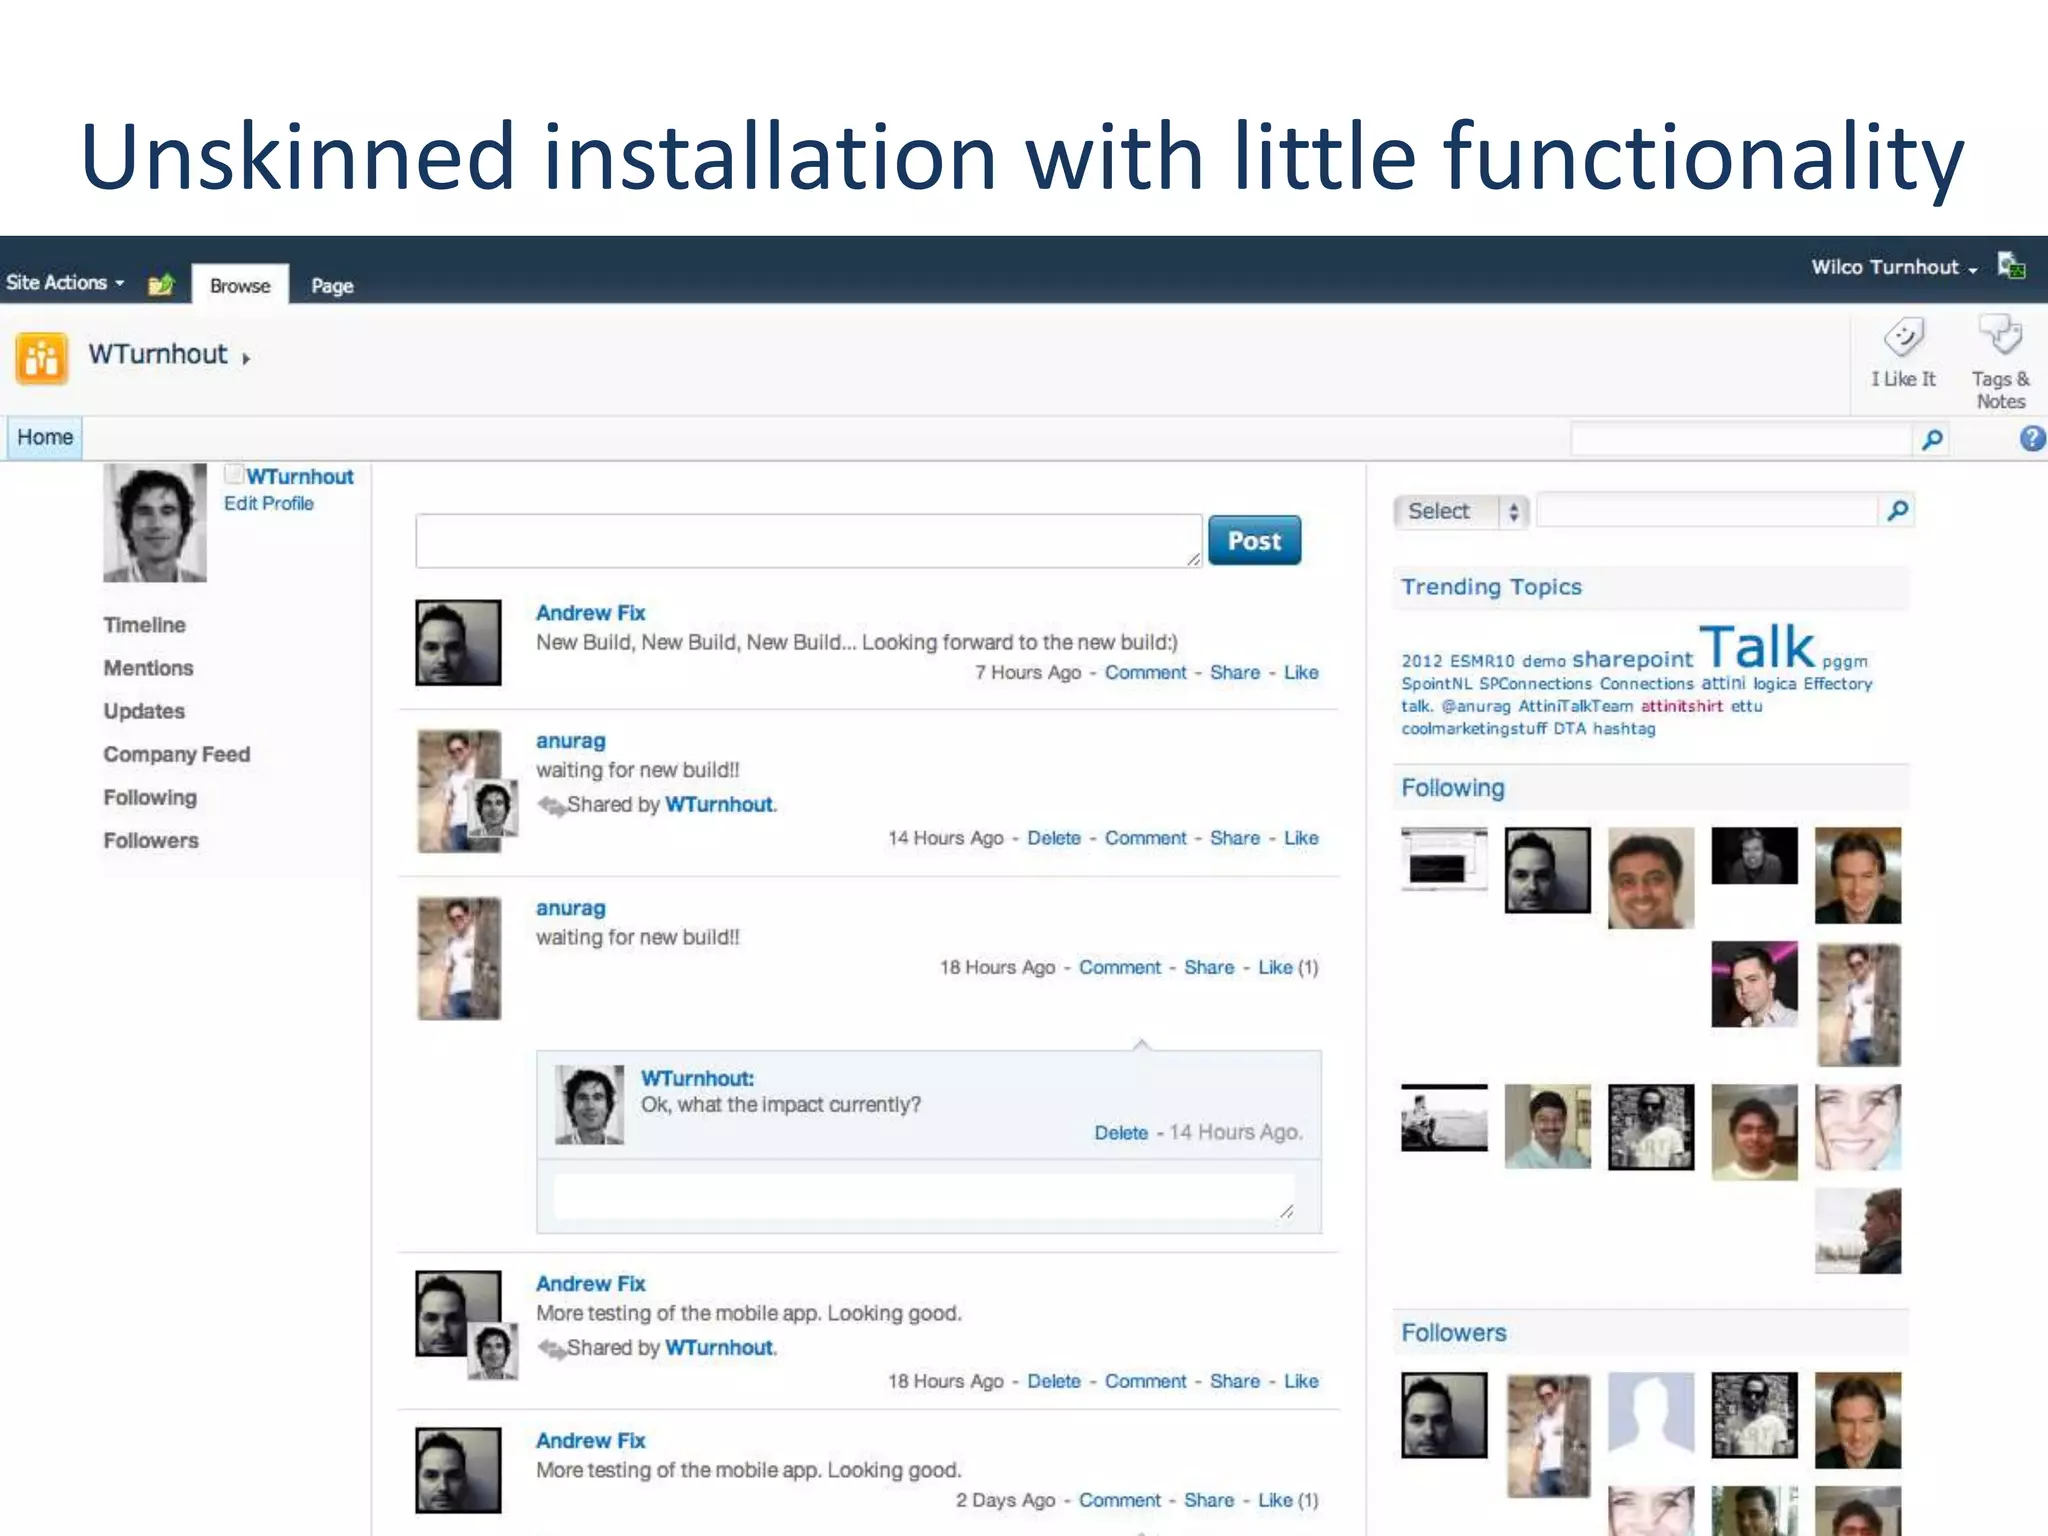Click the magnifier next to the Select box

coord(1897,511)
